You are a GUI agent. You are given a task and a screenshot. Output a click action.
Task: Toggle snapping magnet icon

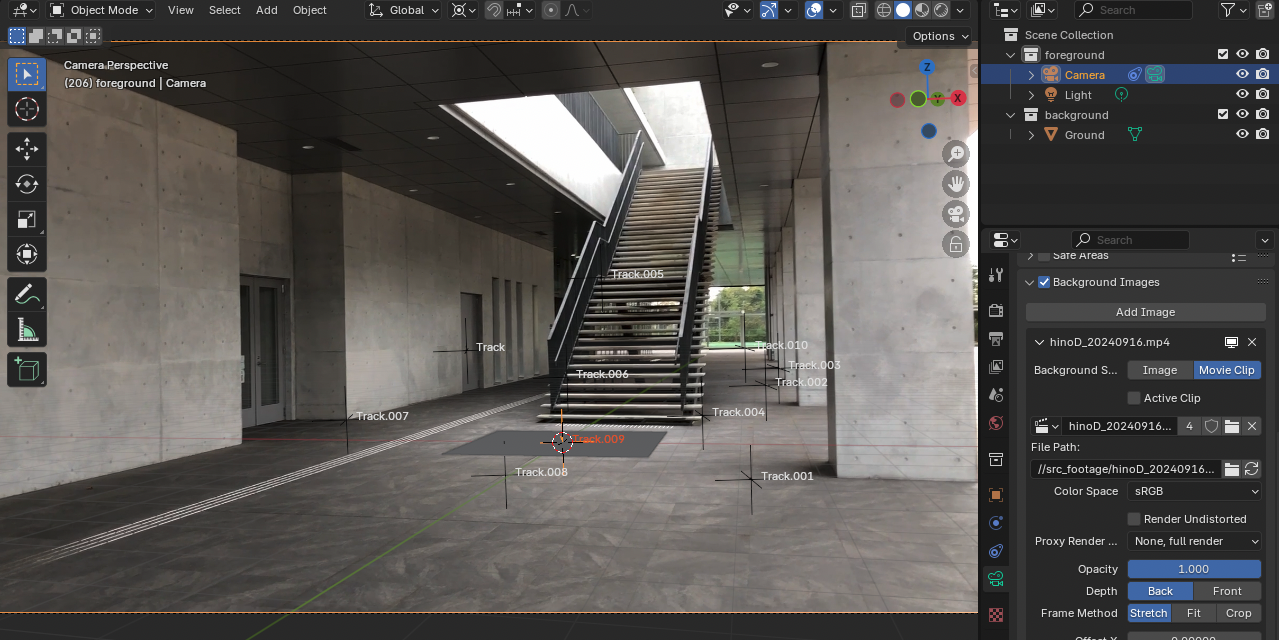[x=494, y=10]
